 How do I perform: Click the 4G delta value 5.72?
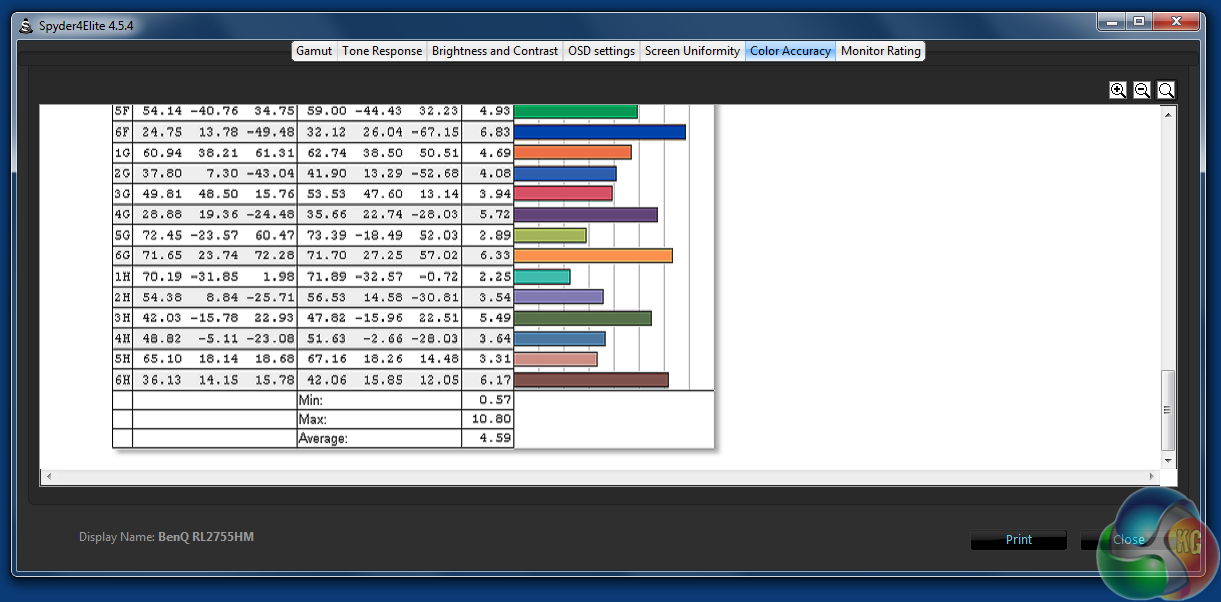(x=495, y=215)
